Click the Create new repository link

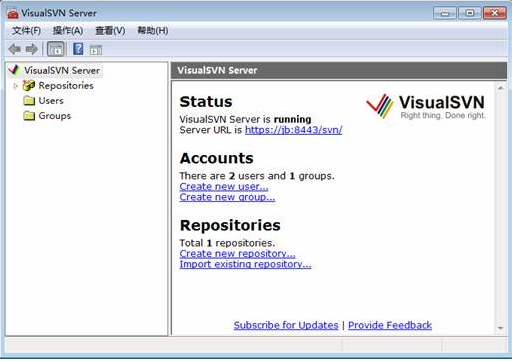237,254
